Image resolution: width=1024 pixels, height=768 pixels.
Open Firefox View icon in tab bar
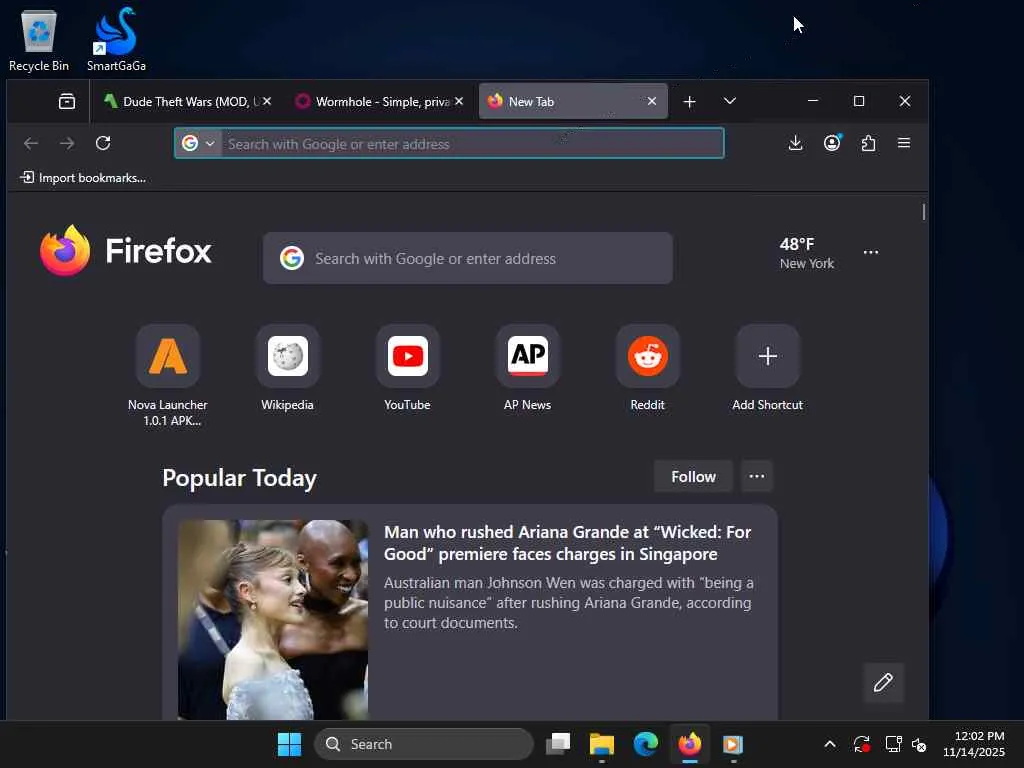[x=67, y=101]
